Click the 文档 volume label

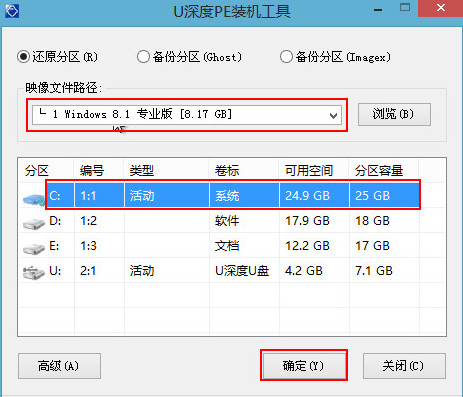[227, 246]
